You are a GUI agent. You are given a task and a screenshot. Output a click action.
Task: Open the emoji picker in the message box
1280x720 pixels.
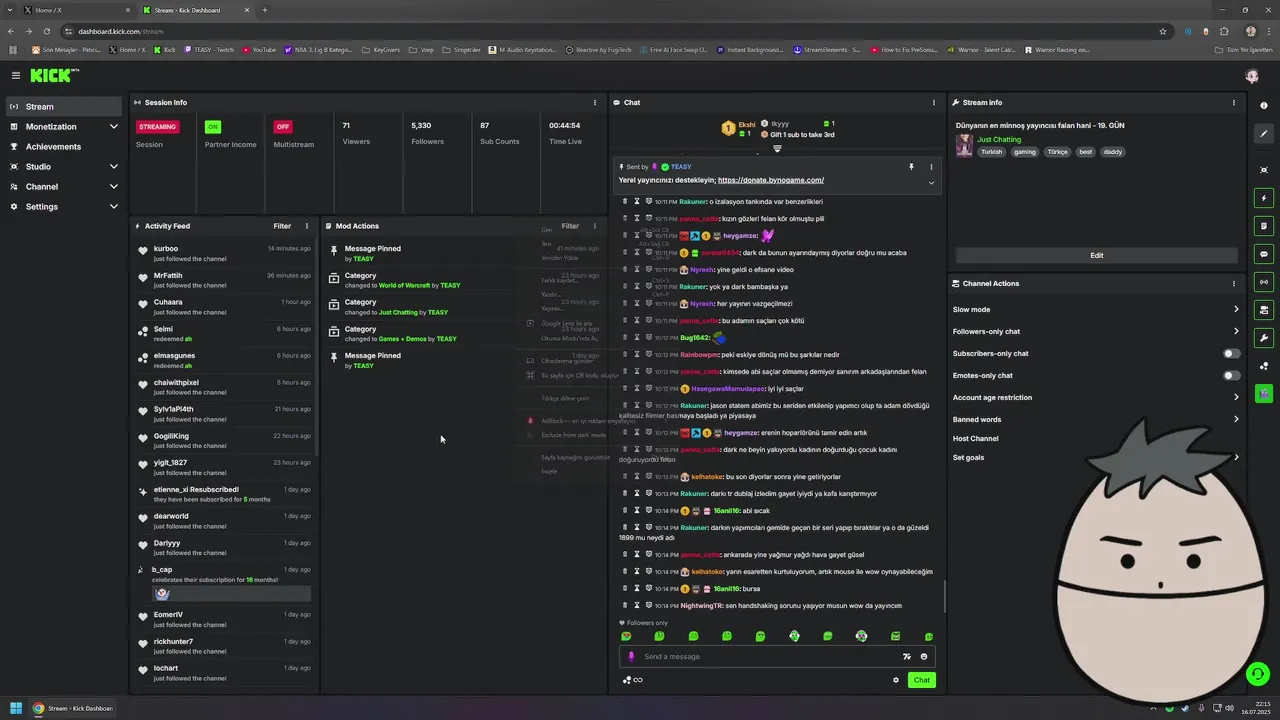(x=924, y=657)
